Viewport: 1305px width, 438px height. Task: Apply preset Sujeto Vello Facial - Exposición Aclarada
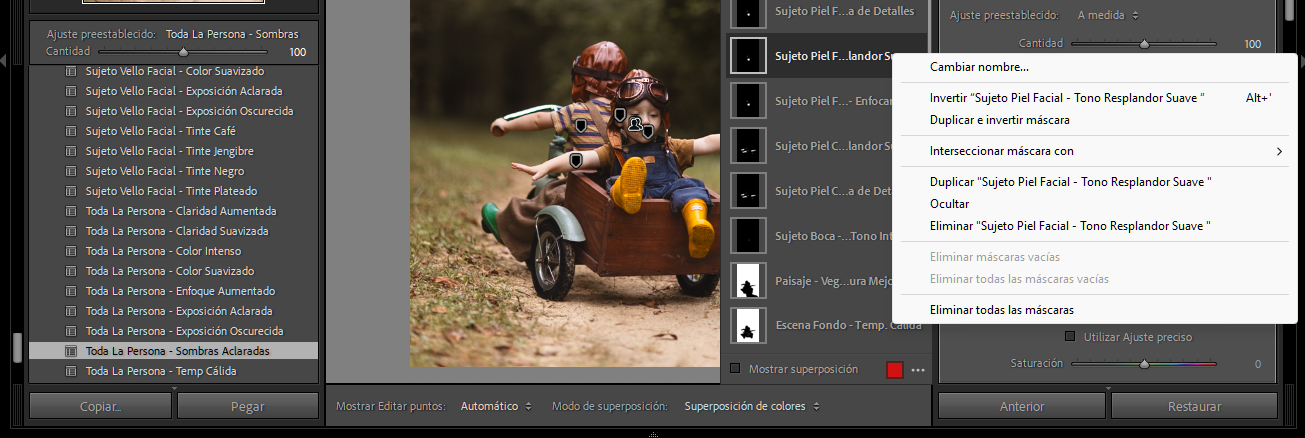pyautogui.click(x=184, y=91)
